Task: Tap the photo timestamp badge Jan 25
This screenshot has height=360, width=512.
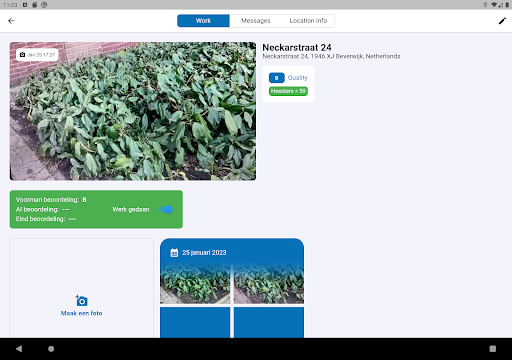Action: click(x=37, y=55)
